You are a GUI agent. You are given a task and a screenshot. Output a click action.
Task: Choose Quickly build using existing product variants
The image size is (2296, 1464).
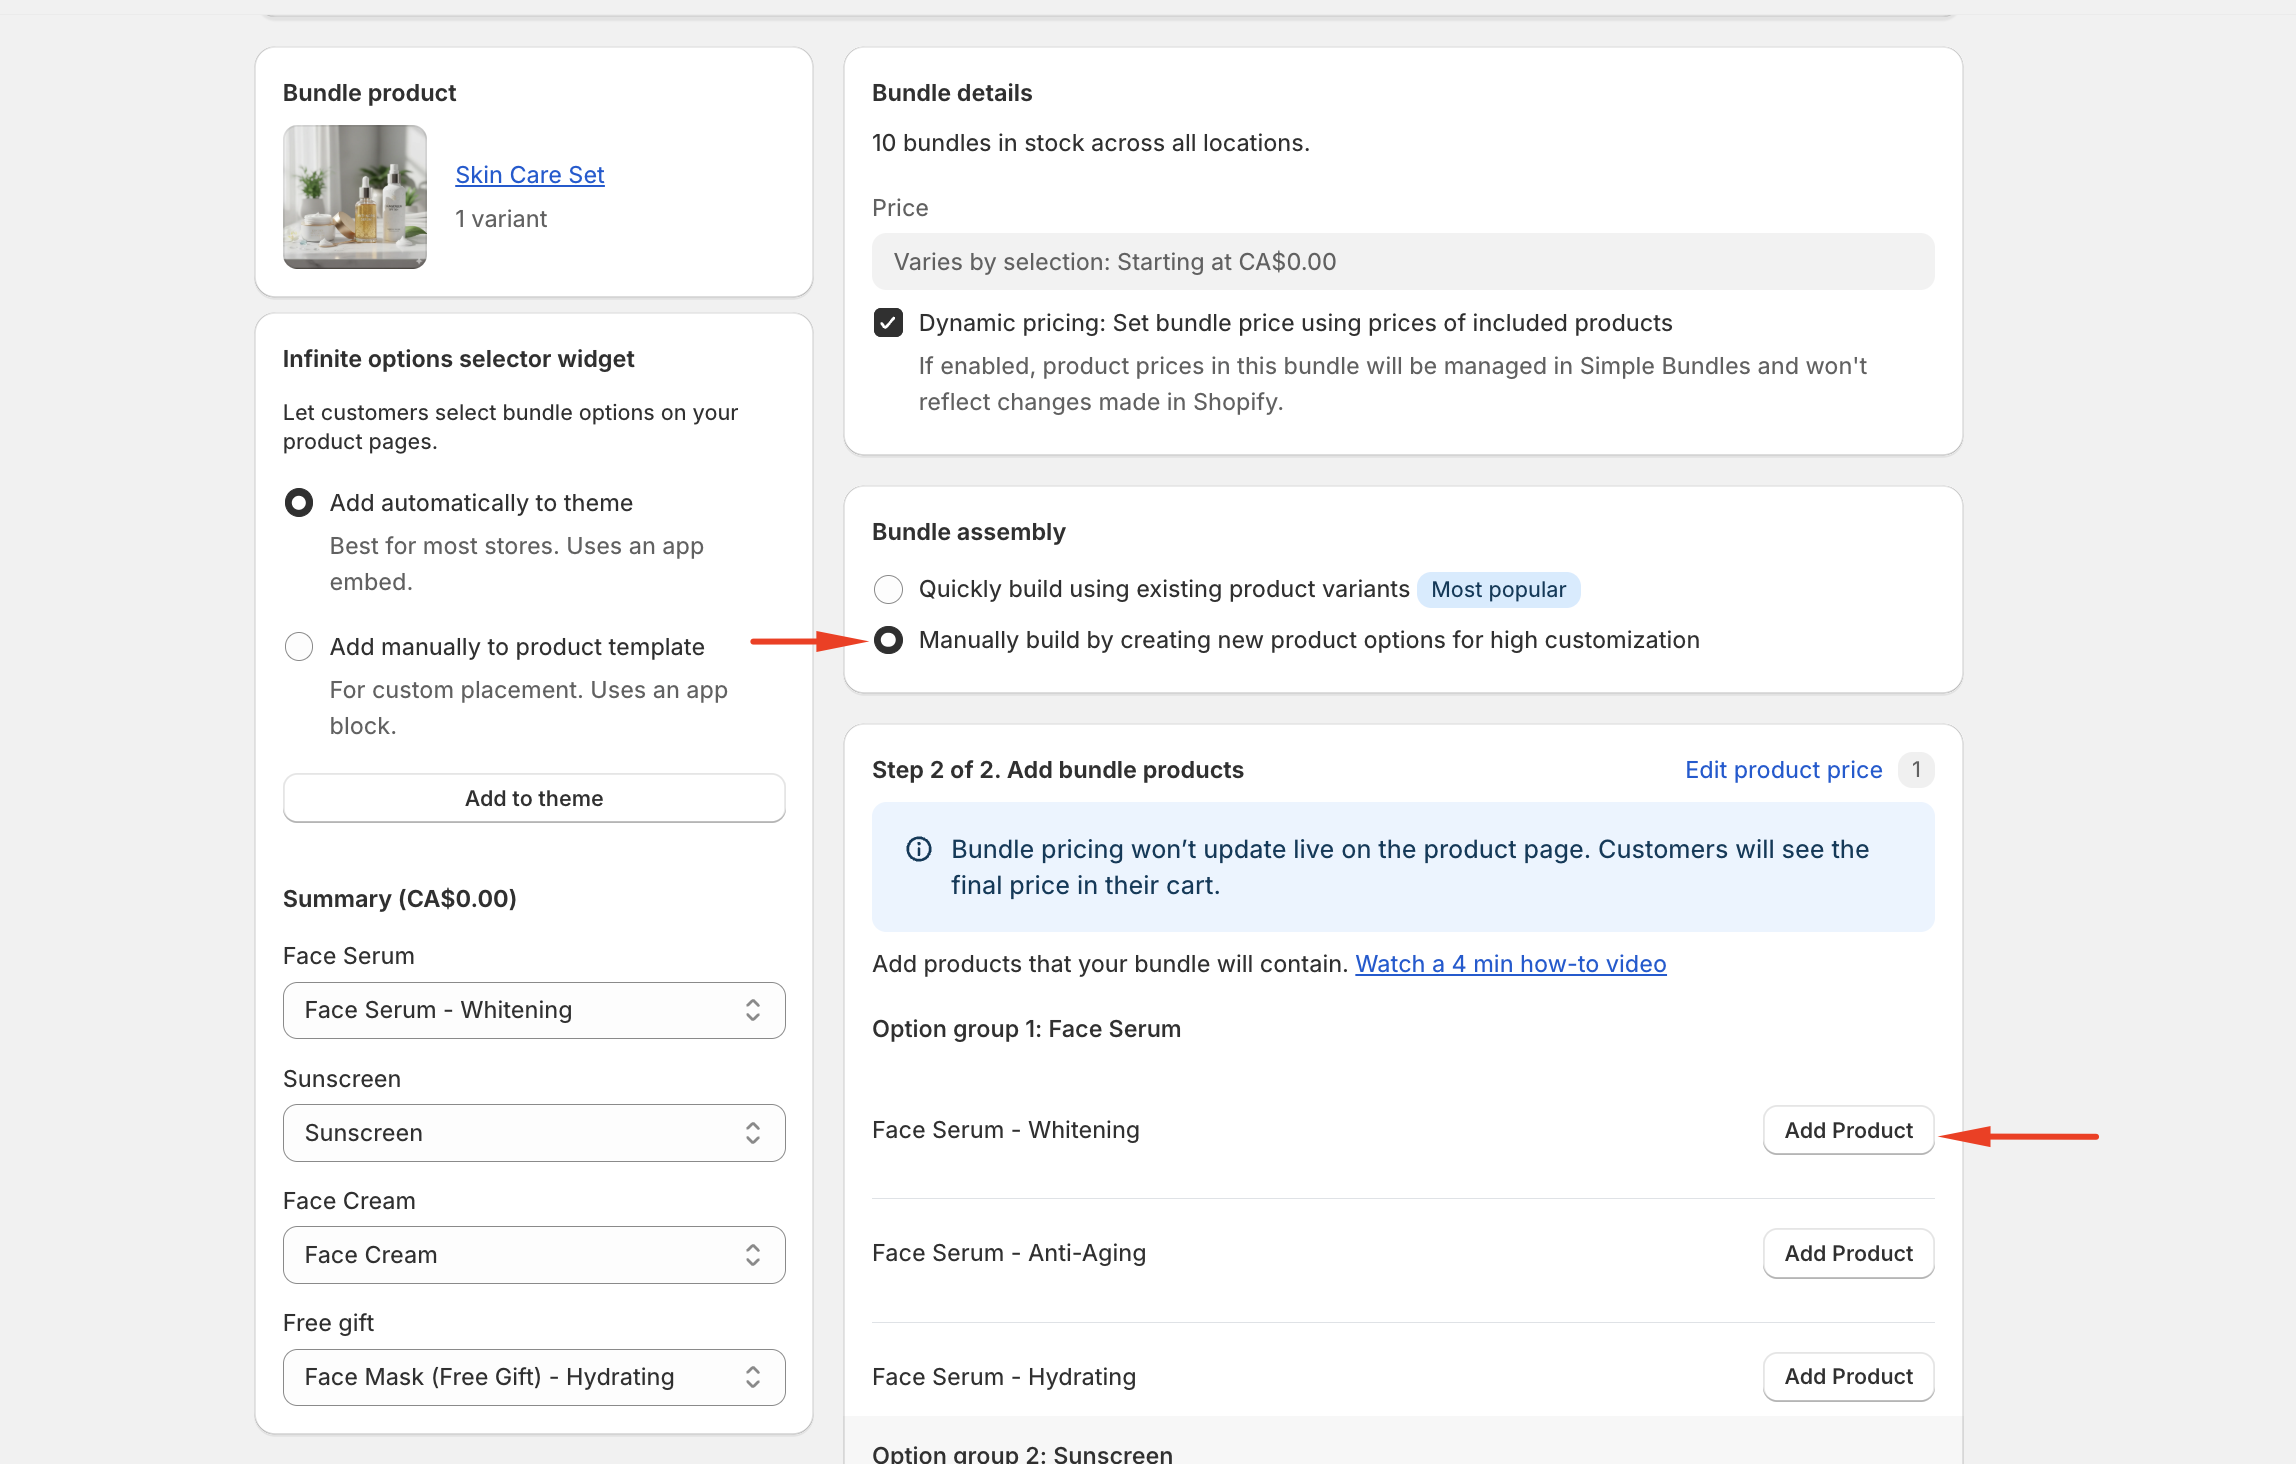pos(888,589)
